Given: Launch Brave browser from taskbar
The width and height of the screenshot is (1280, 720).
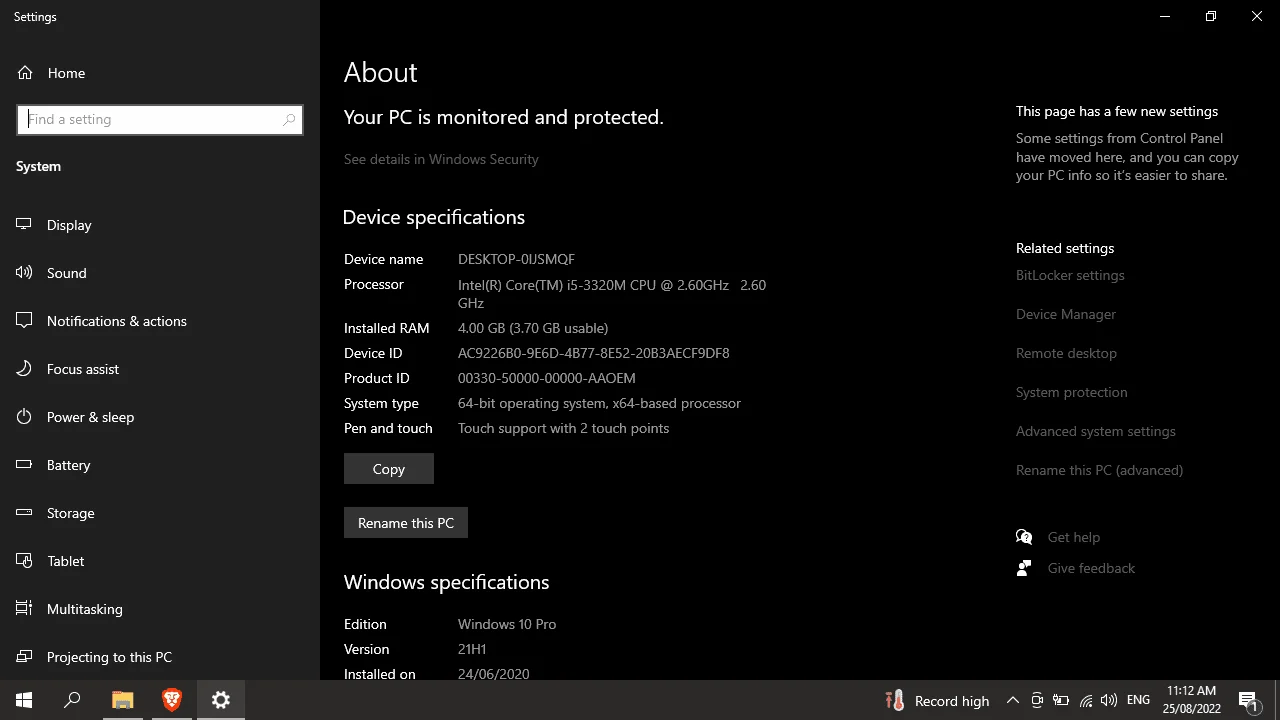Looking at the screenshot, I should (x=172, y=700).
